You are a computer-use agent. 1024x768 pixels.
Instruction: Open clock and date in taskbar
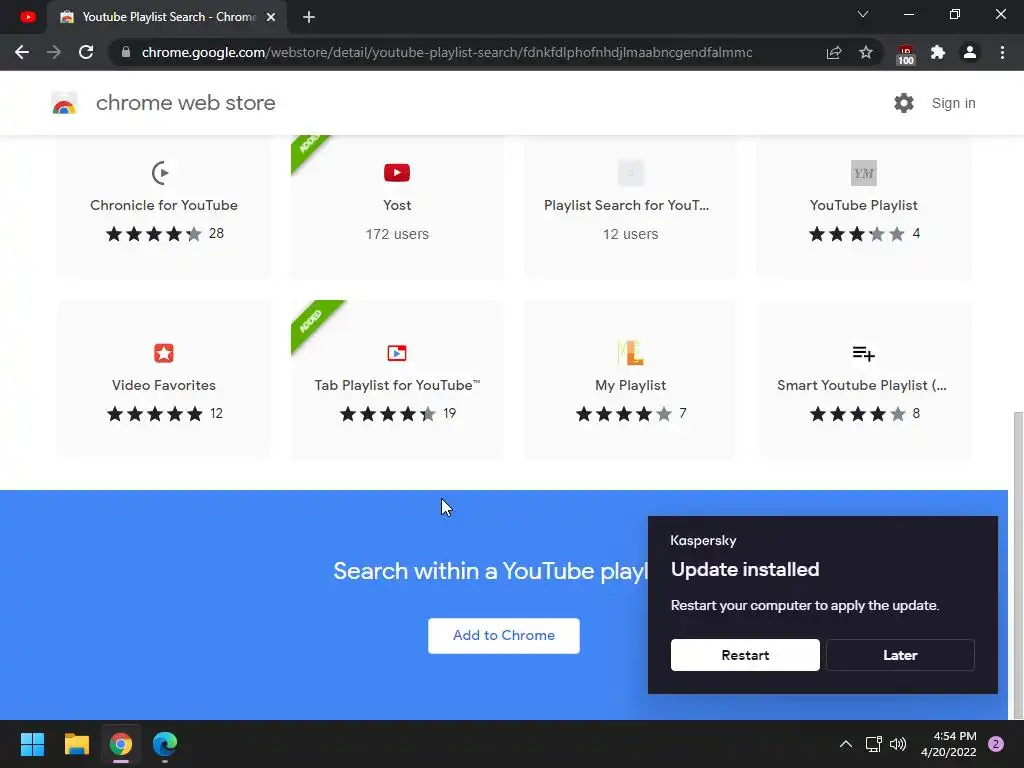pyautogui.click(x=948, y=744)
